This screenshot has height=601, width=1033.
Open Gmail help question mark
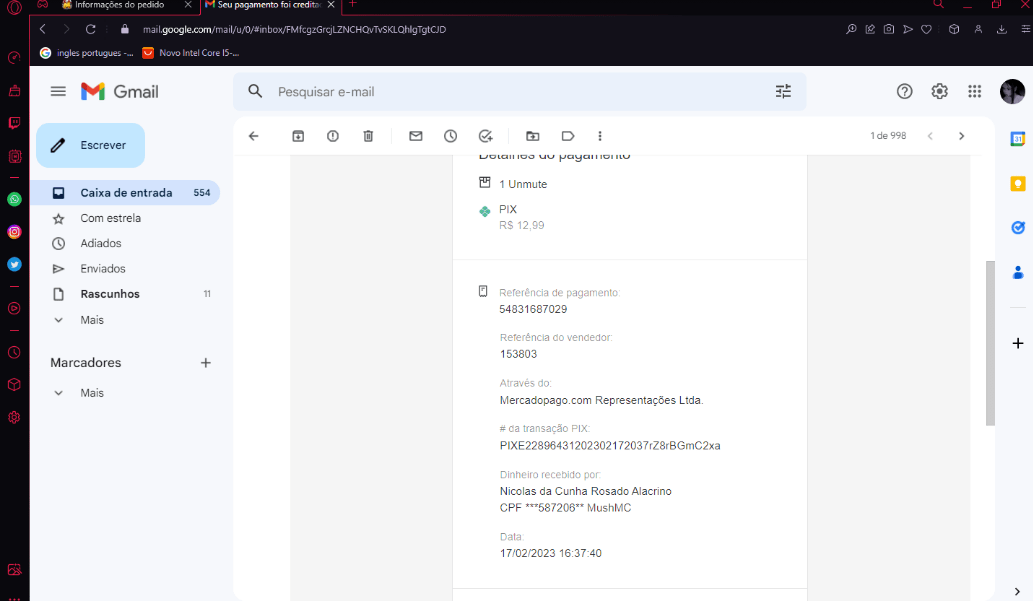[904, 92]
